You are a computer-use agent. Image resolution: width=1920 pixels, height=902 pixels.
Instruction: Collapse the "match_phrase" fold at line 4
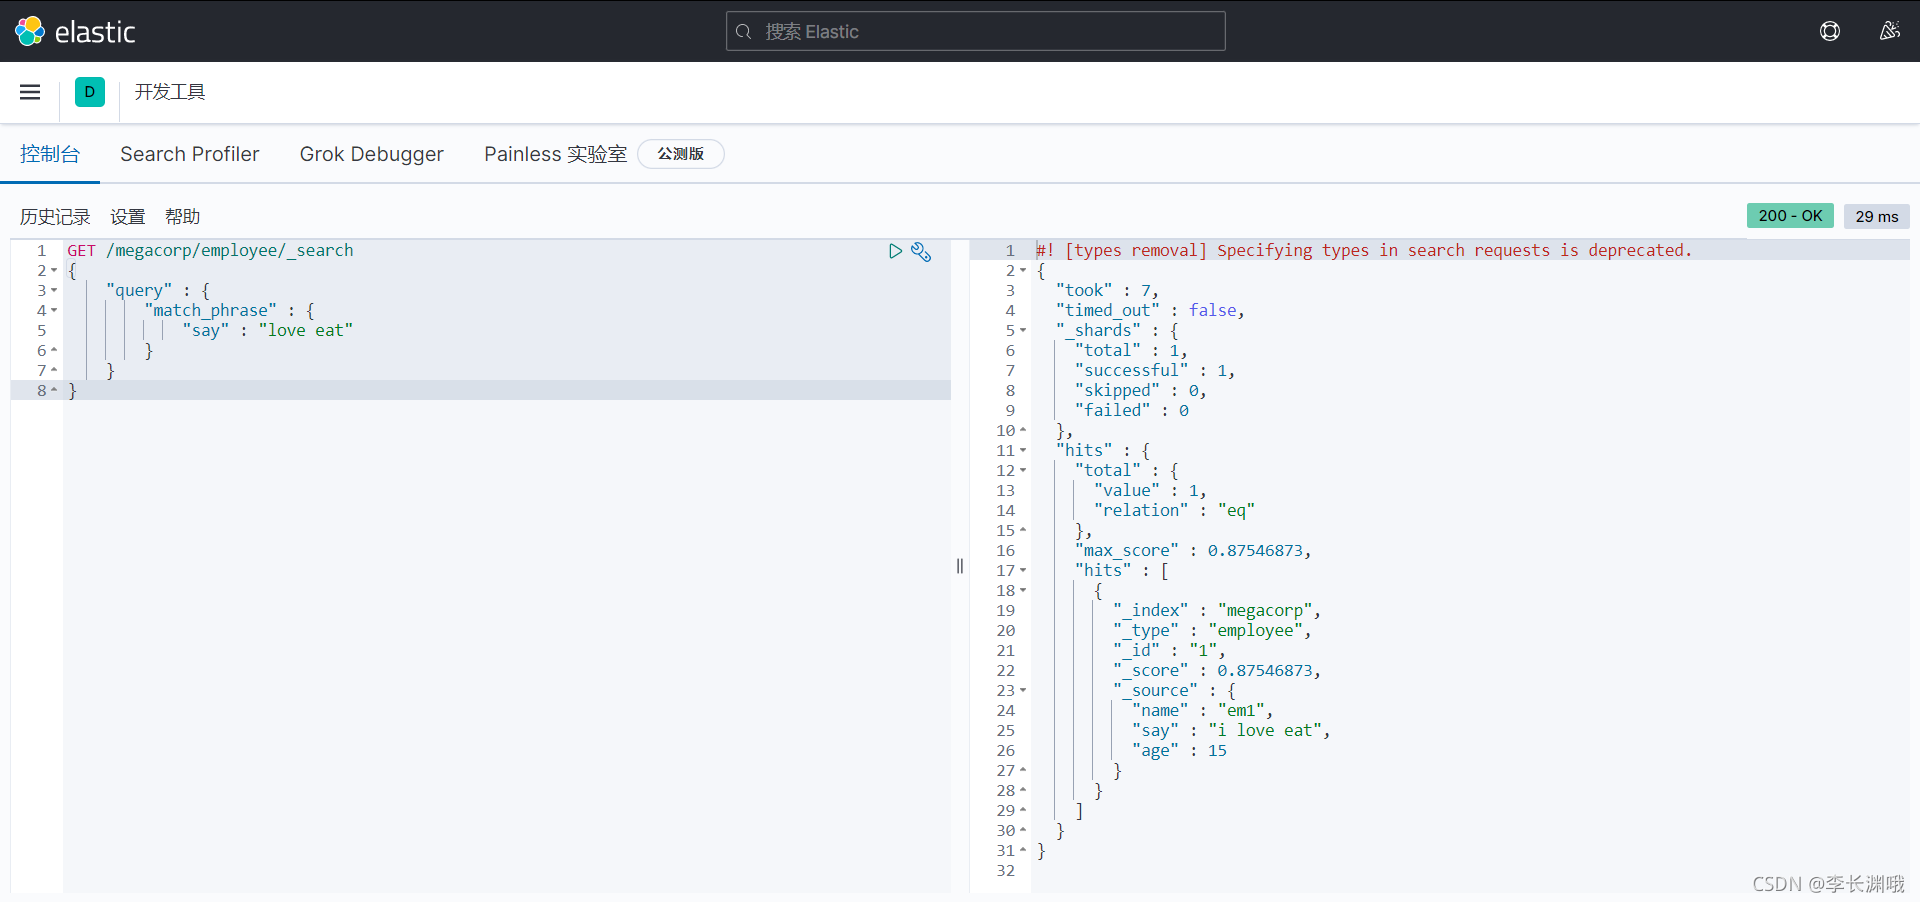(54, 311)
